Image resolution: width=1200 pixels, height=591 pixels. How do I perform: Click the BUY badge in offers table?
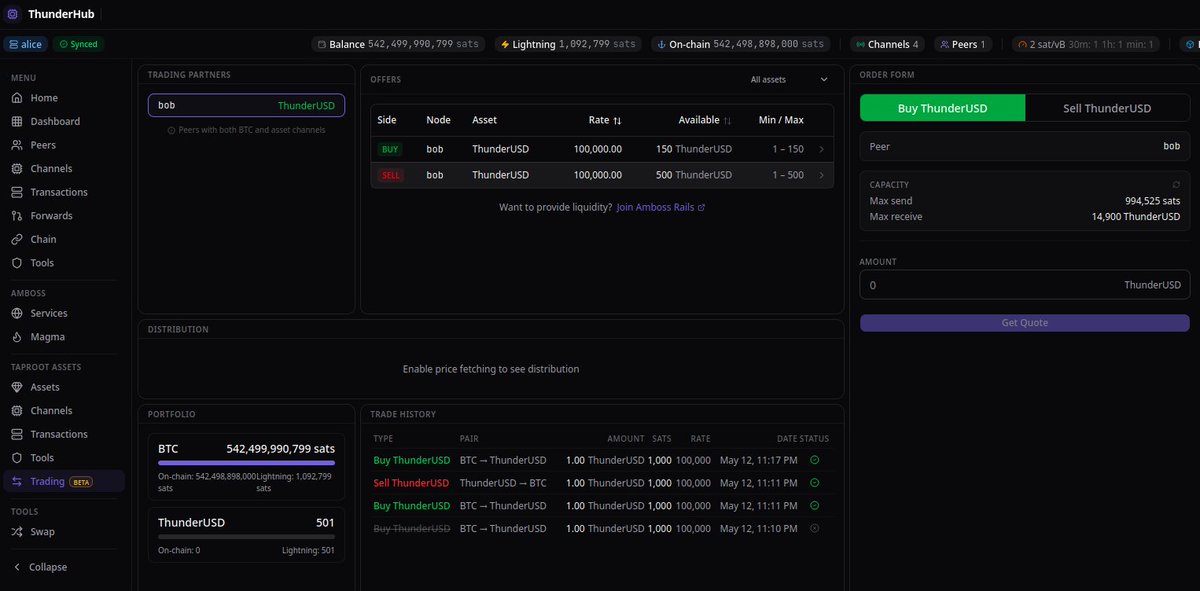[x=390, y=149]
